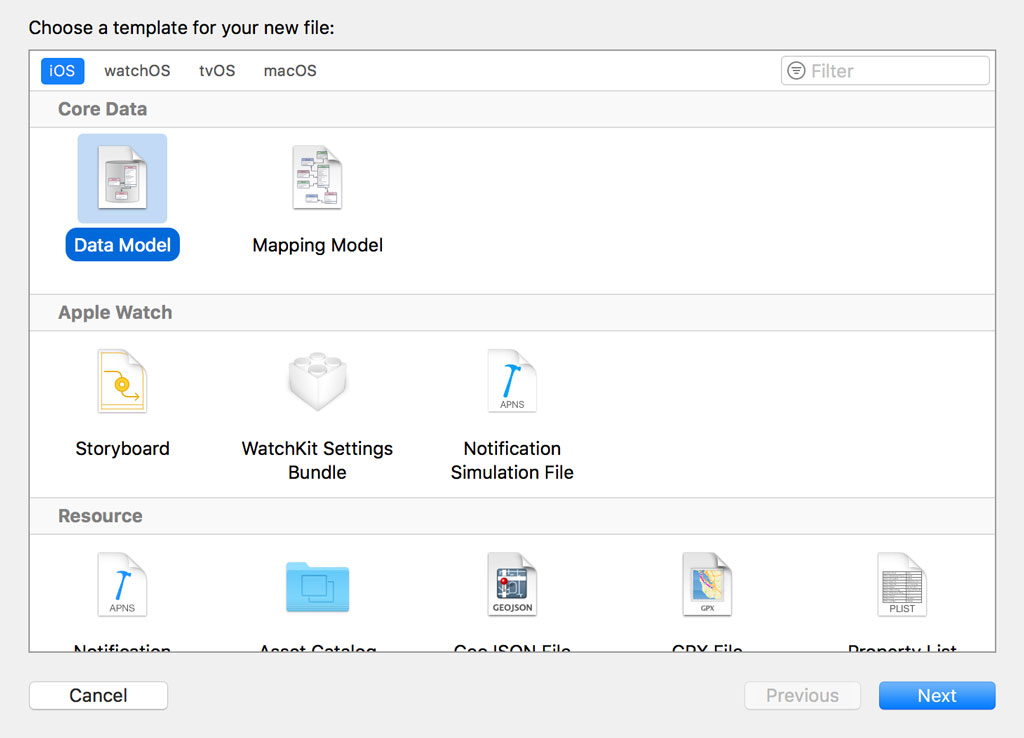This screenshot has width=1024, height=738.
Task: Click into the Filter search field
Action: 895,71
